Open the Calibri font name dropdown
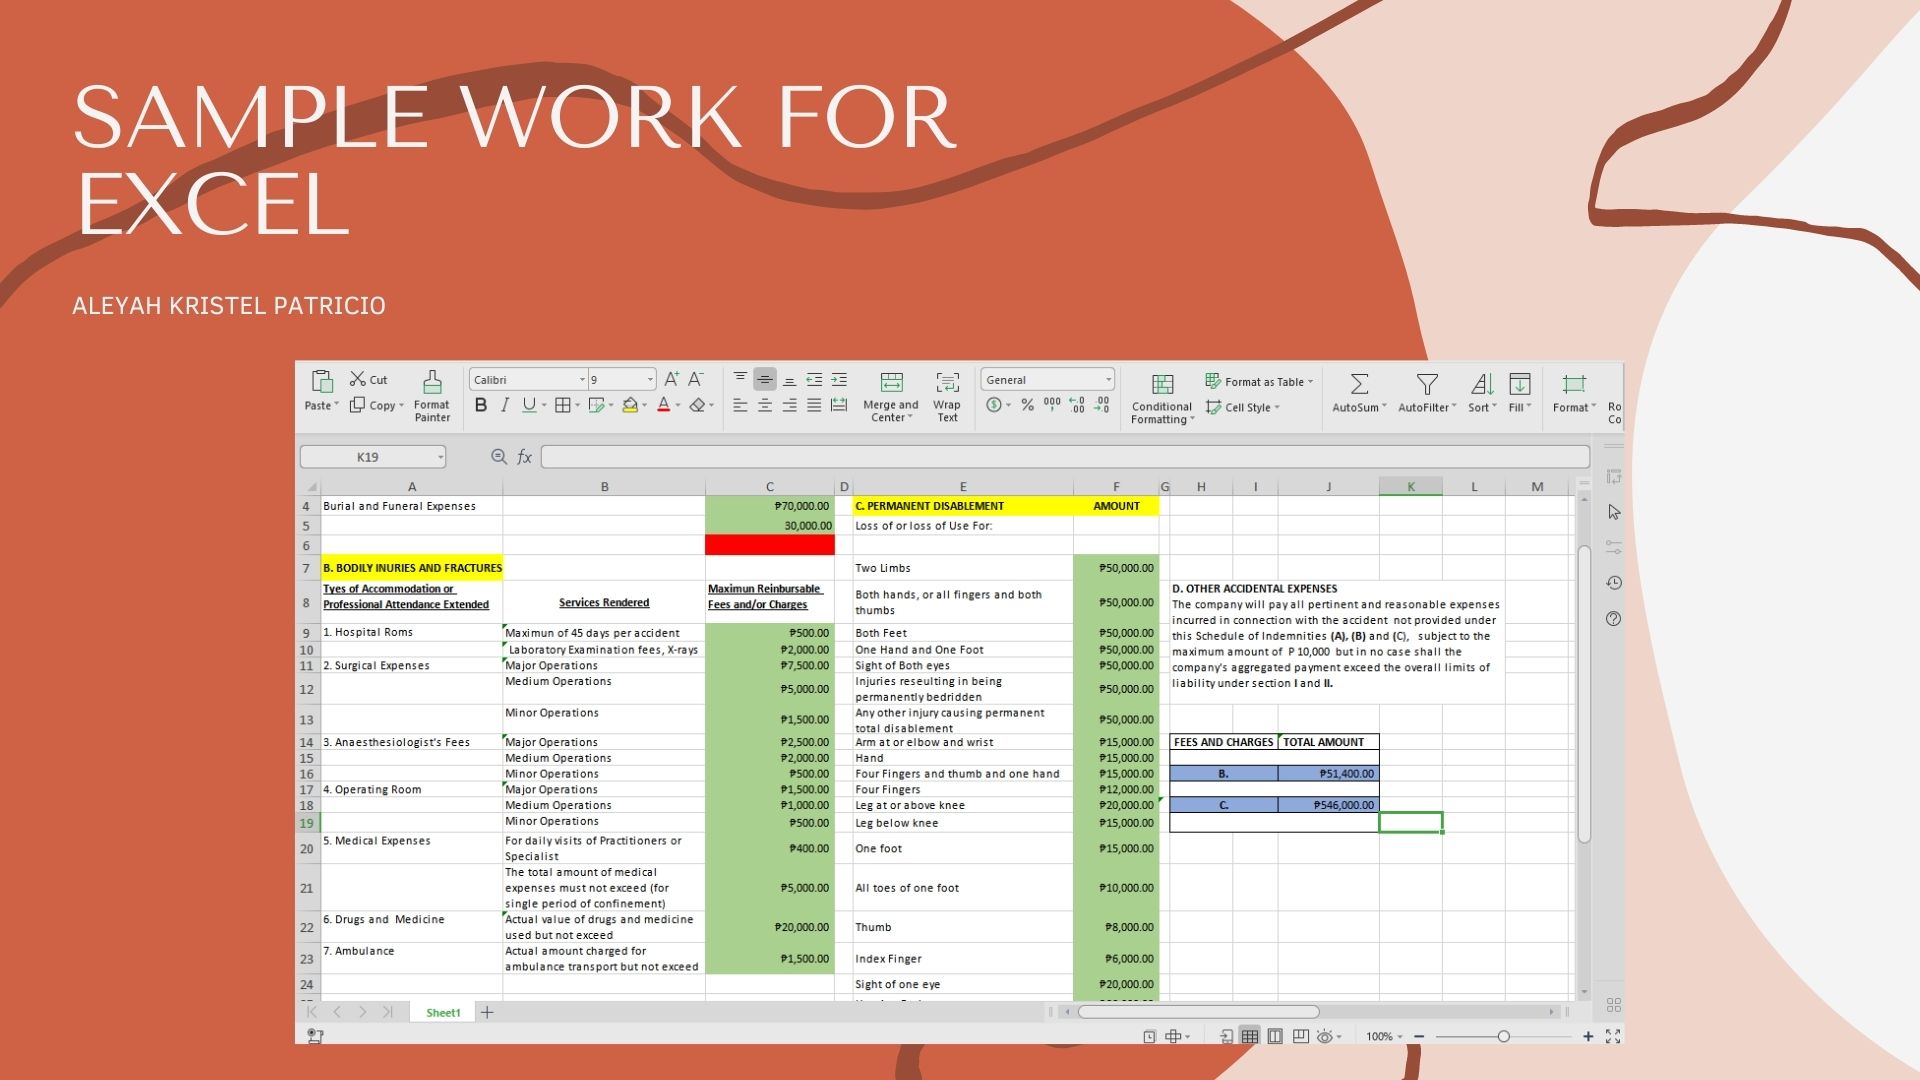This screenshot has width=1920, height=1080. 582,380
